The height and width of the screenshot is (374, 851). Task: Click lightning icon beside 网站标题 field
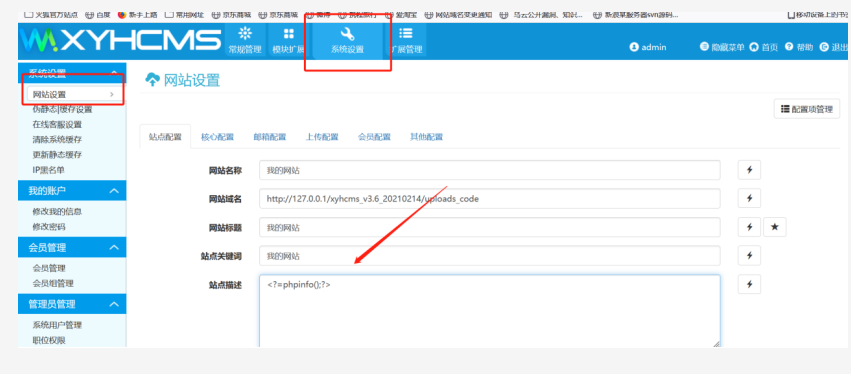(750, 227)
